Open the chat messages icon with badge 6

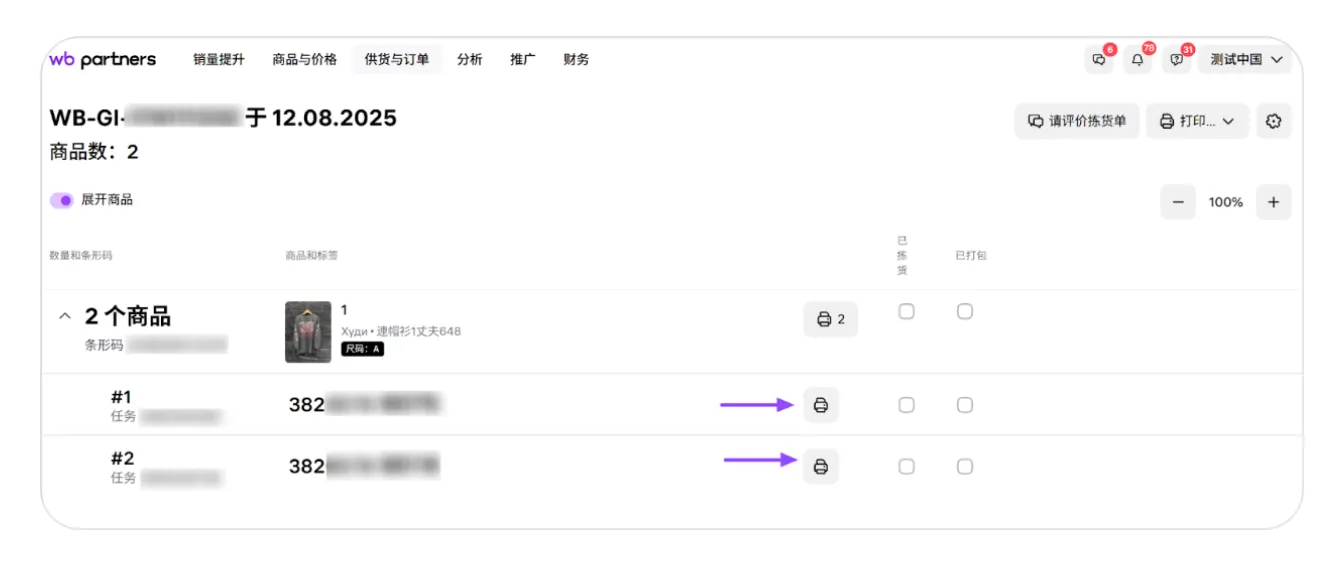pos(1099,60)
